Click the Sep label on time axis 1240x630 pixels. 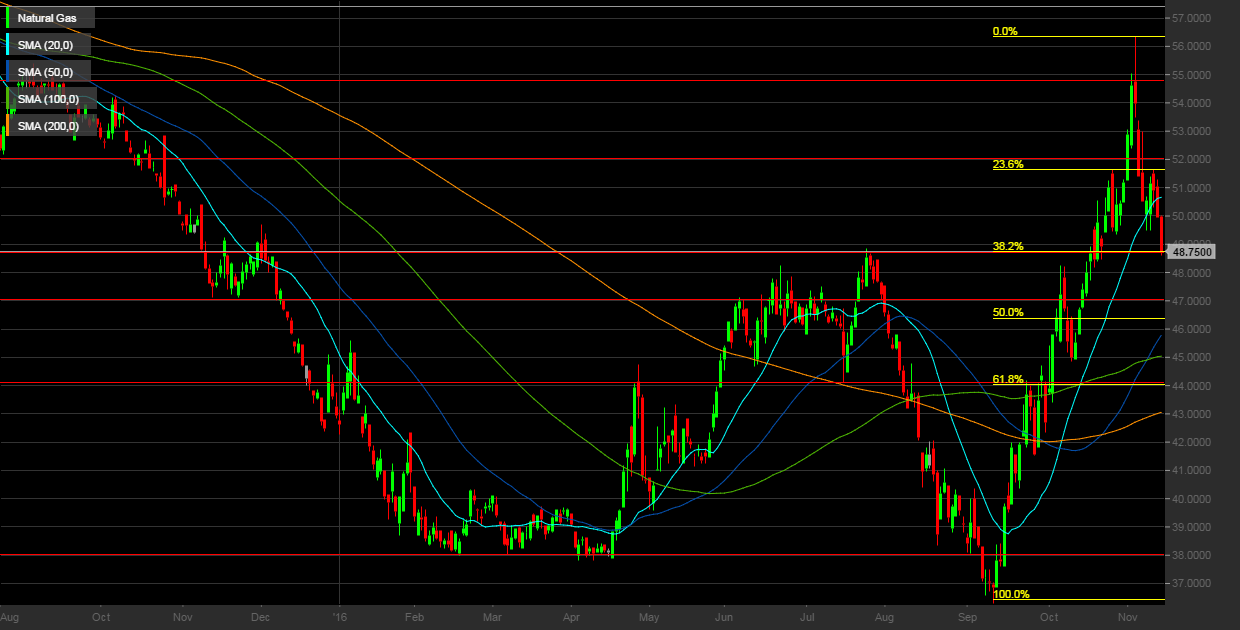(x=967, y=619)
